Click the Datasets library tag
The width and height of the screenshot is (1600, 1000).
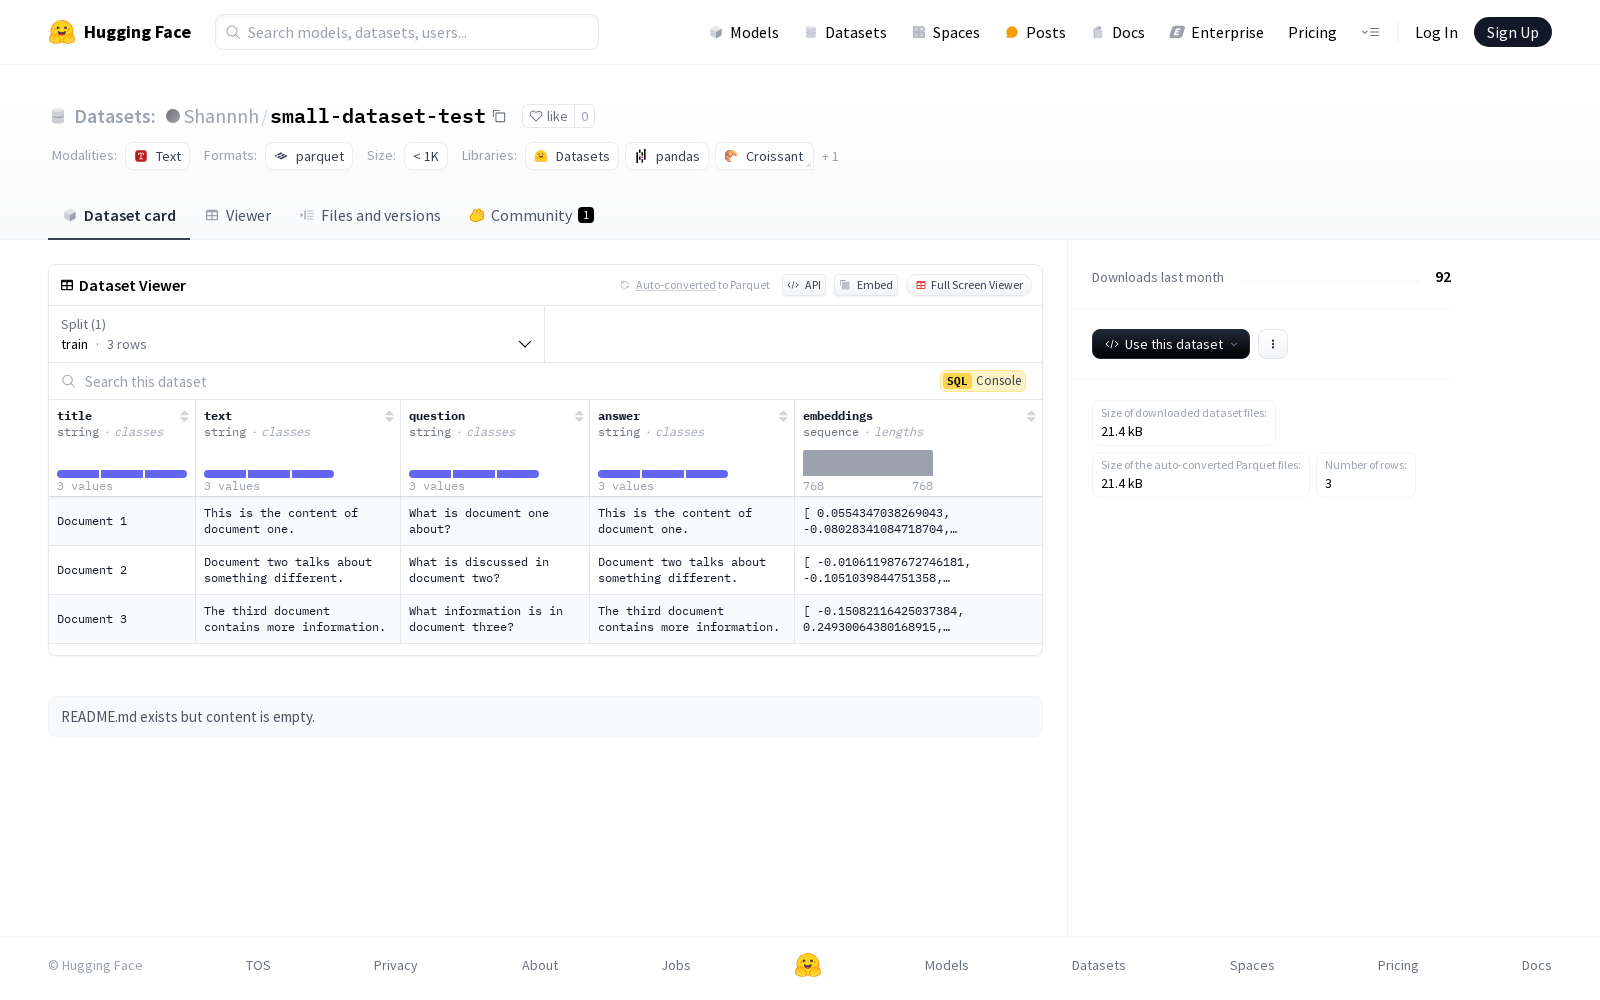click(572, 156)
